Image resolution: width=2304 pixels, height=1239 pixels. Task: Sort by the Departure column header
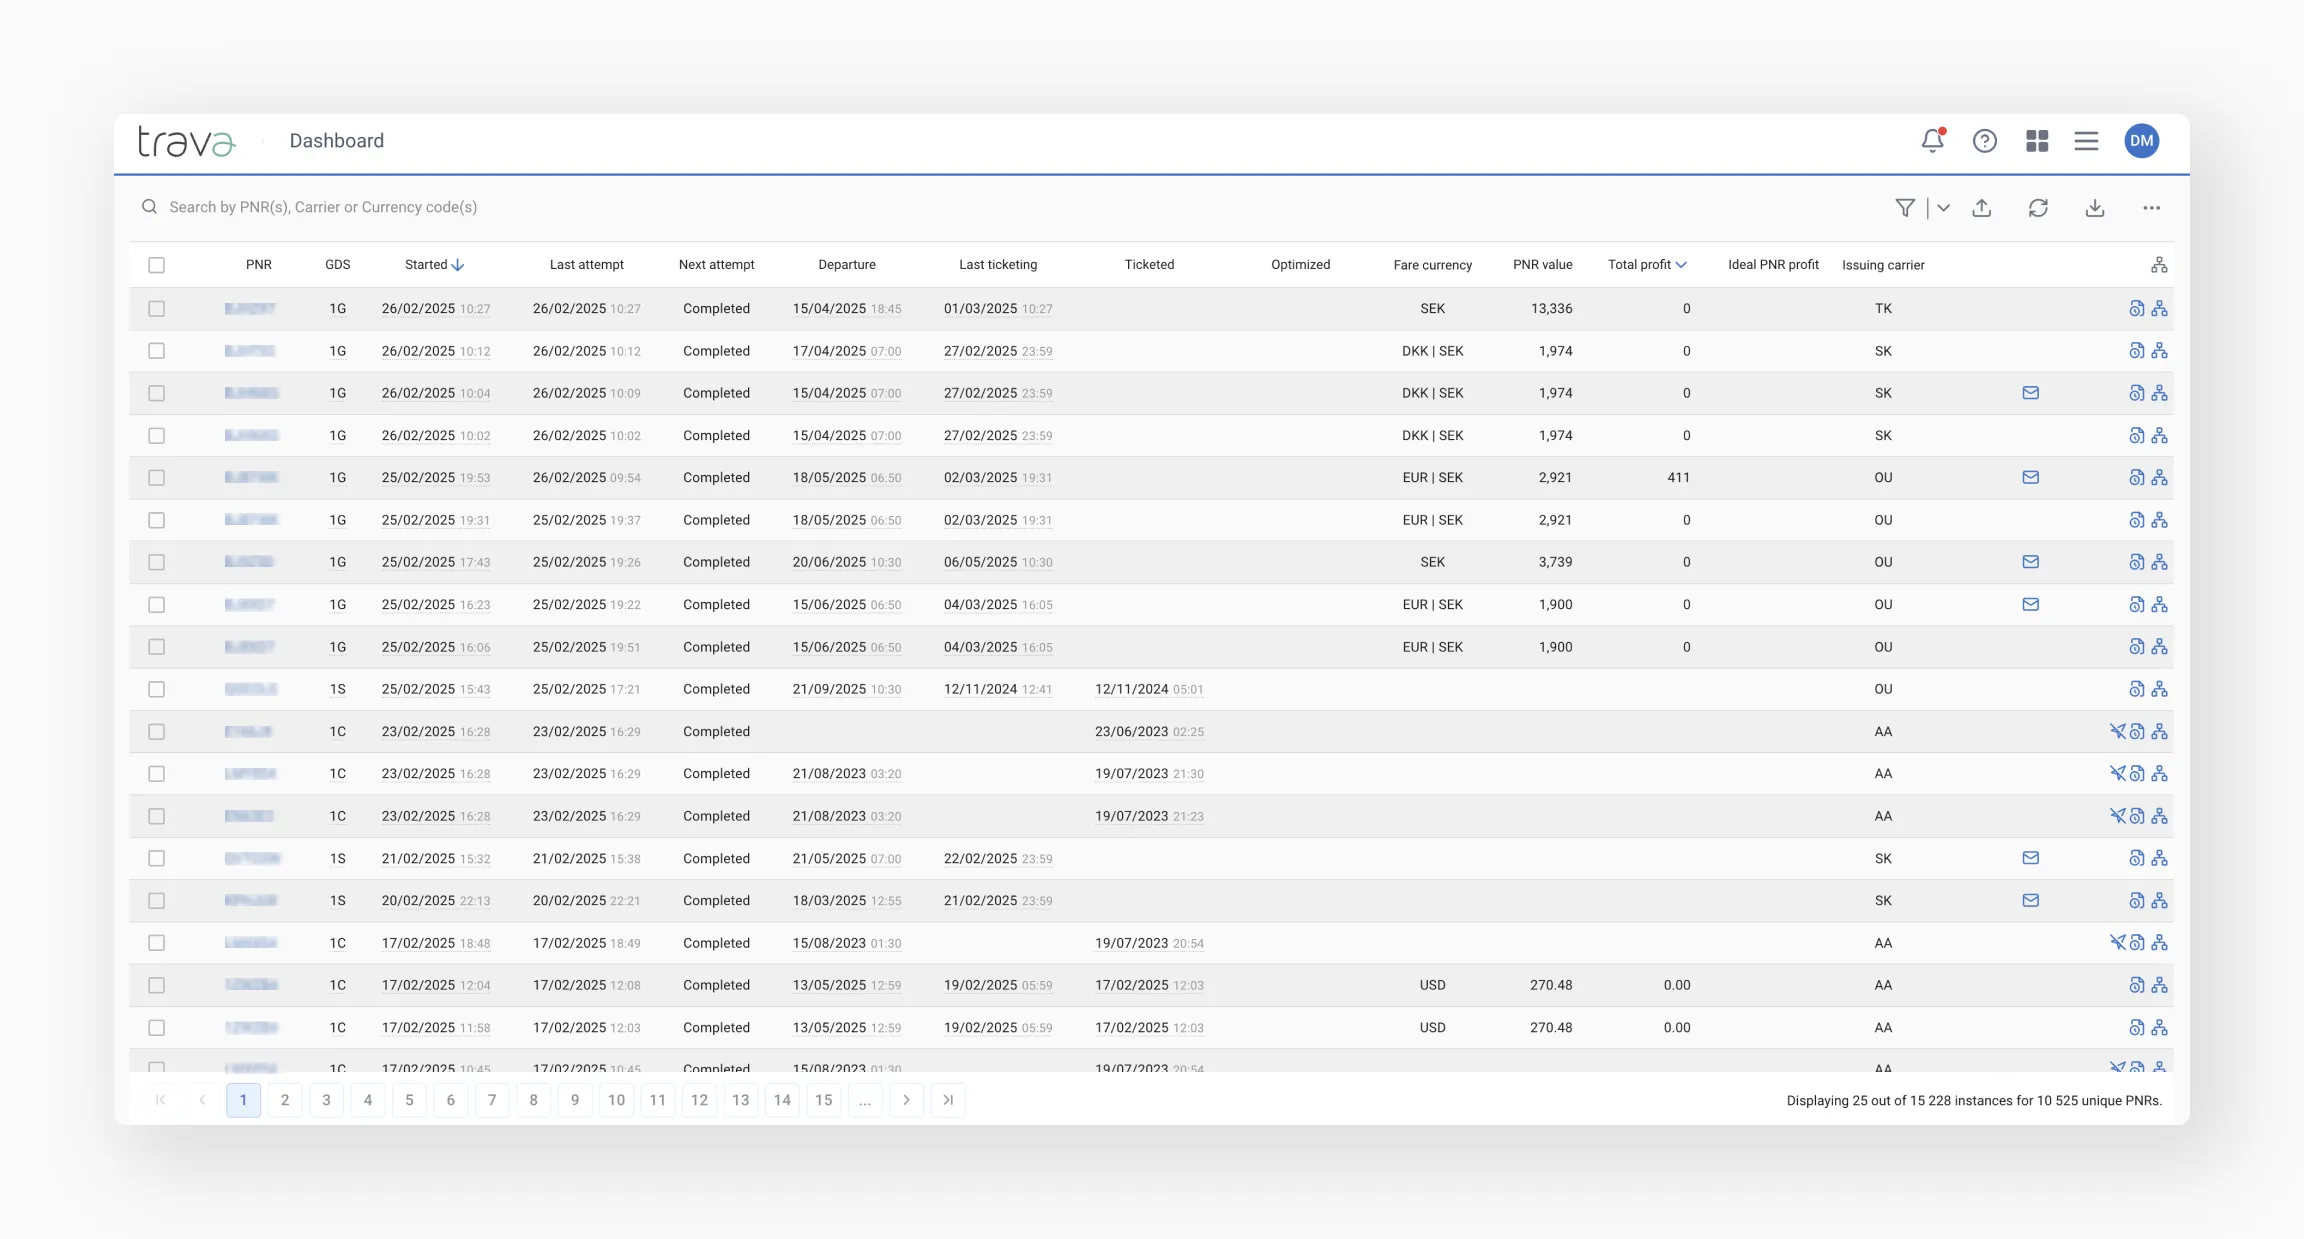click(x=847, y=265)
